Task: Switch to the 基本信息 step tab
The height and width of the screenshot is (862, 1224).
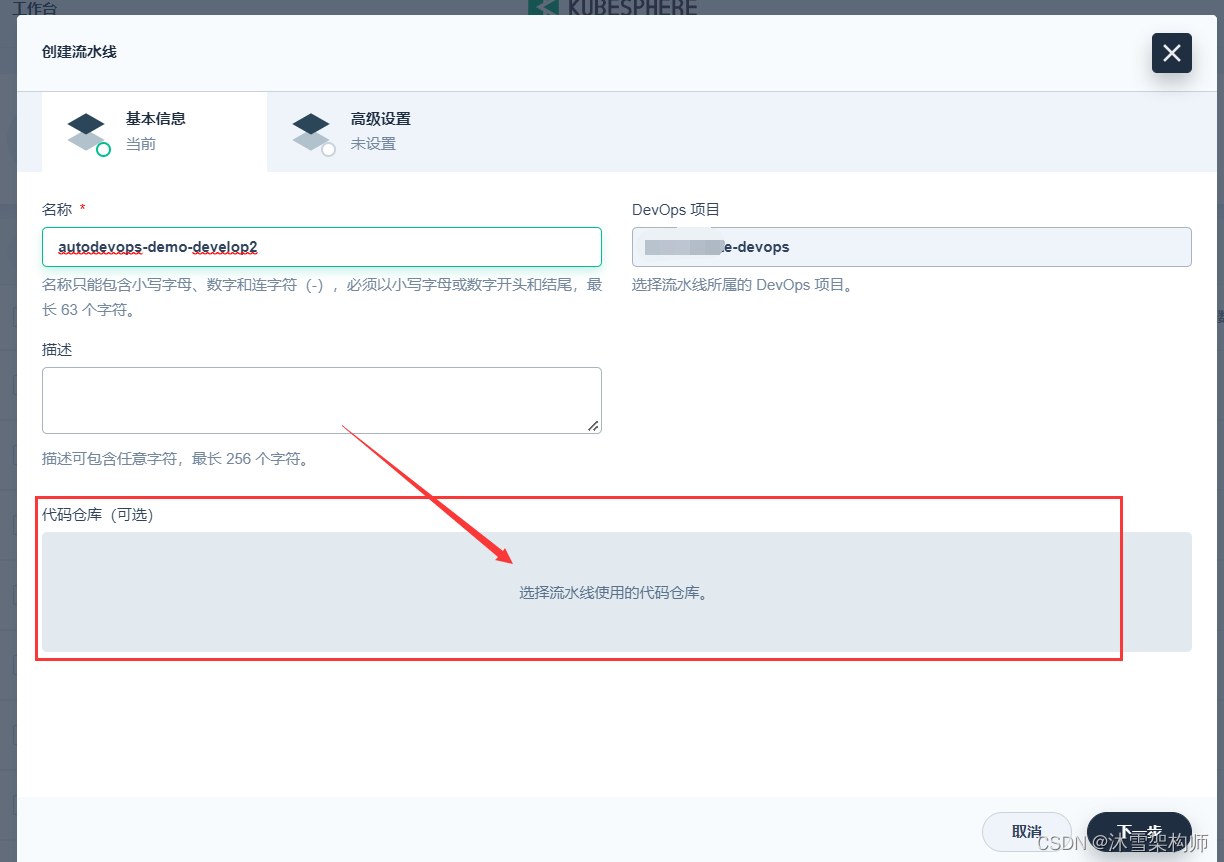Action: click(x=154, y=132)
